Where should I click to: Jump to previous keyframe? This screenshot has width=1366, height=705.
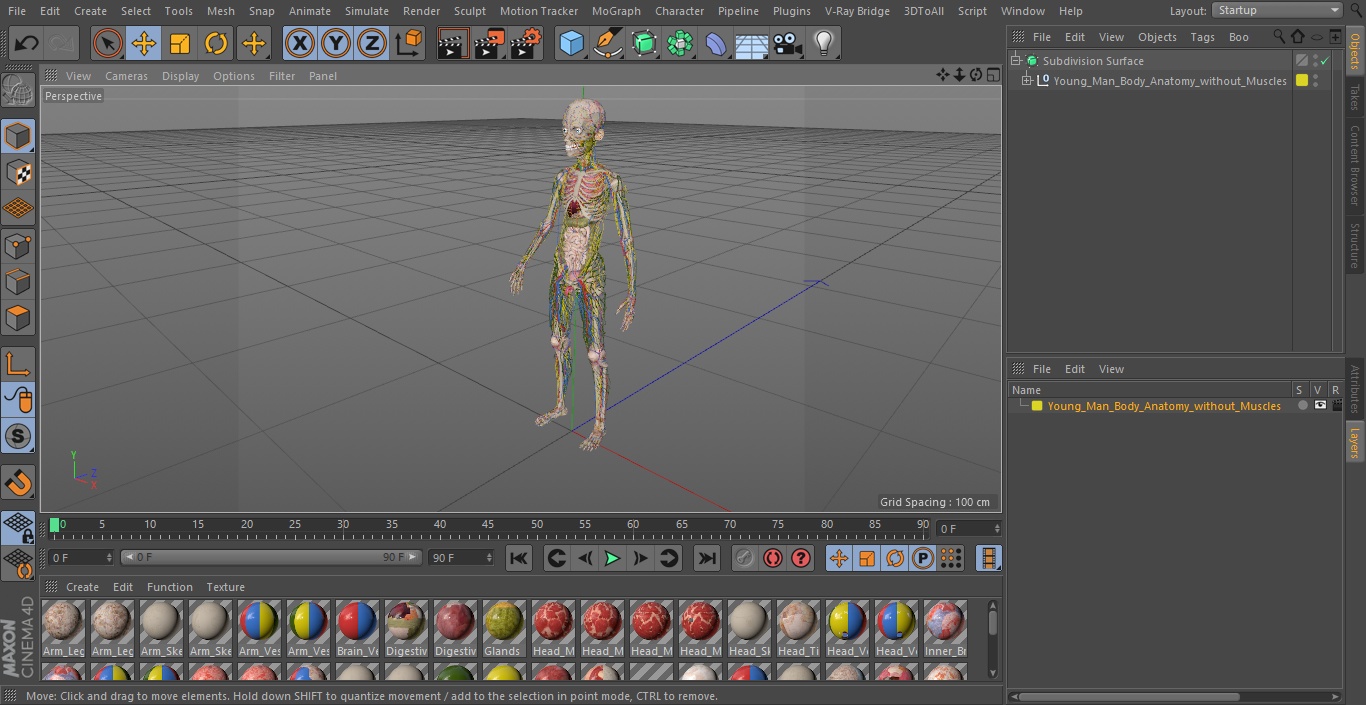pos(557,558)
